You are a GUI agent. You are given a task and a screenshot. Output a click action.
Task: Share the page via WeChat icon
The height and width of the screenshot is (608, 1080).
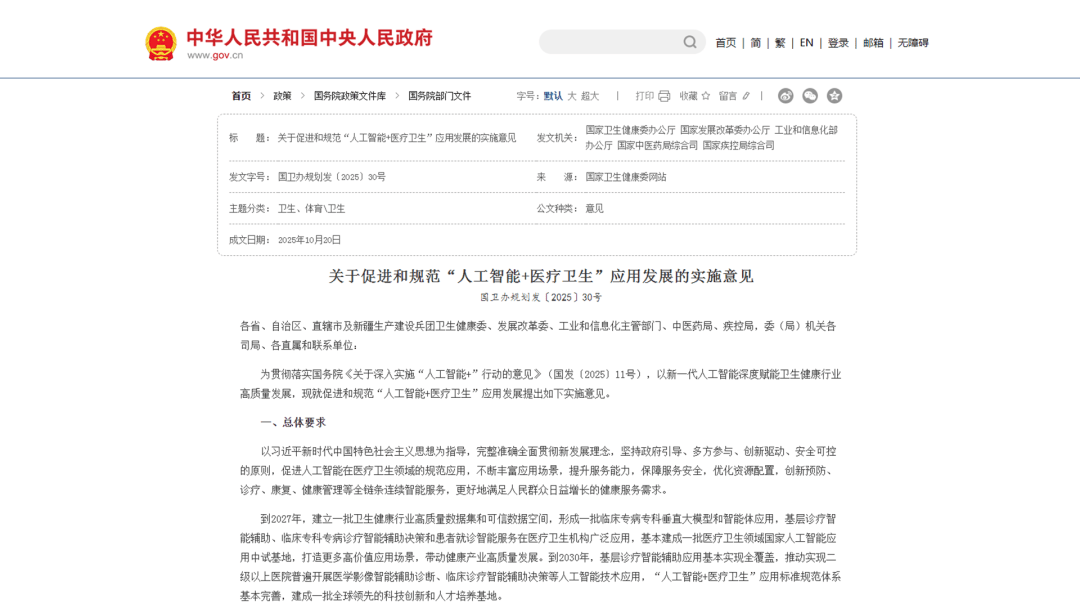tap(810, 96)
